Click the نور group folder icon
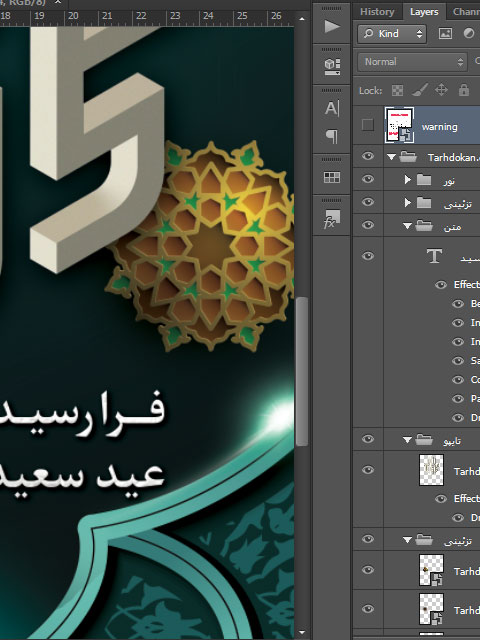The image size is (480, 640). coord(424,180)
